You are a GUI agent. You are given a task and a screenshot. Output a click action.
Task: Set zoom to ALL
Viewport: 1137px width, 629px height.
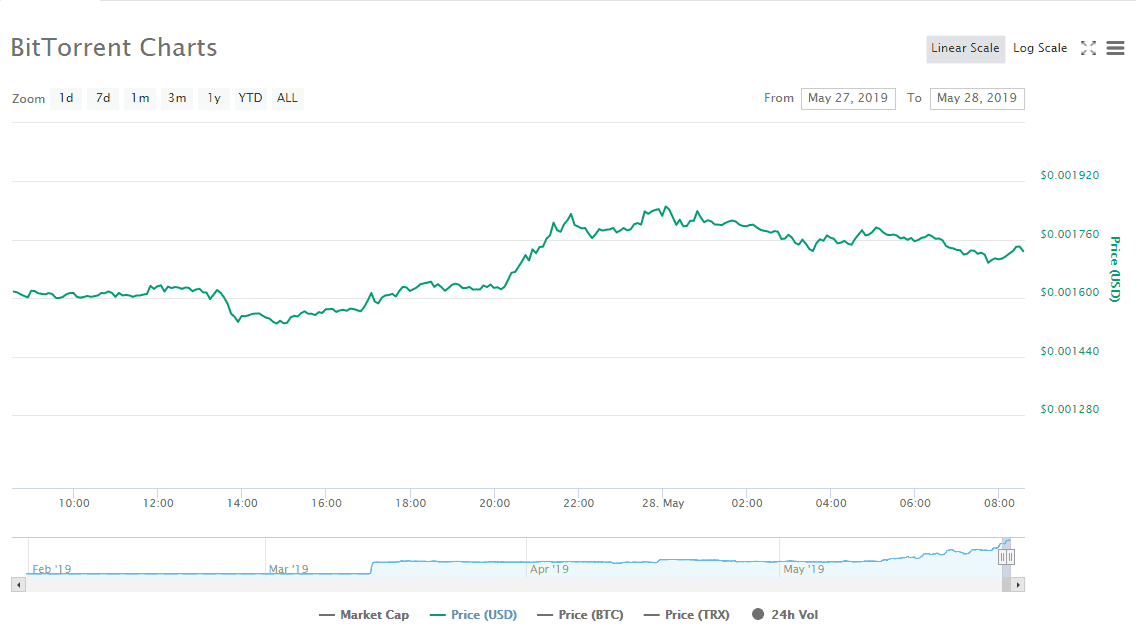[287, 98]
